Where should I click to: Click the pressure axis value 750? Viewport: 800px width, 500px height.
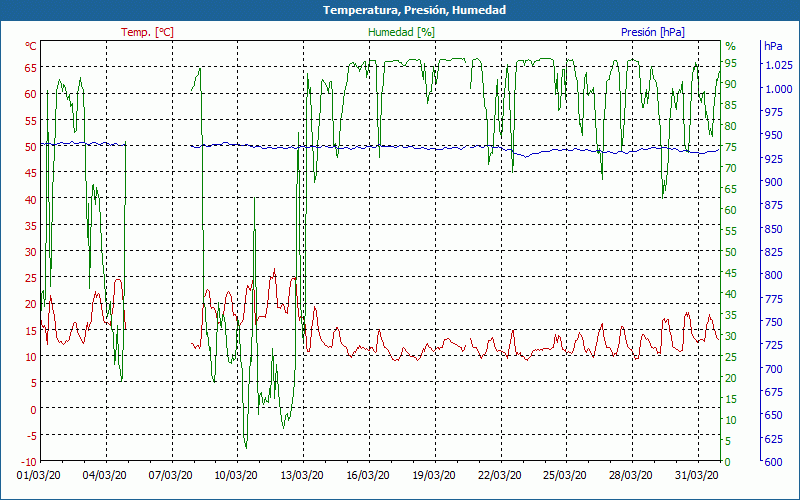(x=772, y=322)
